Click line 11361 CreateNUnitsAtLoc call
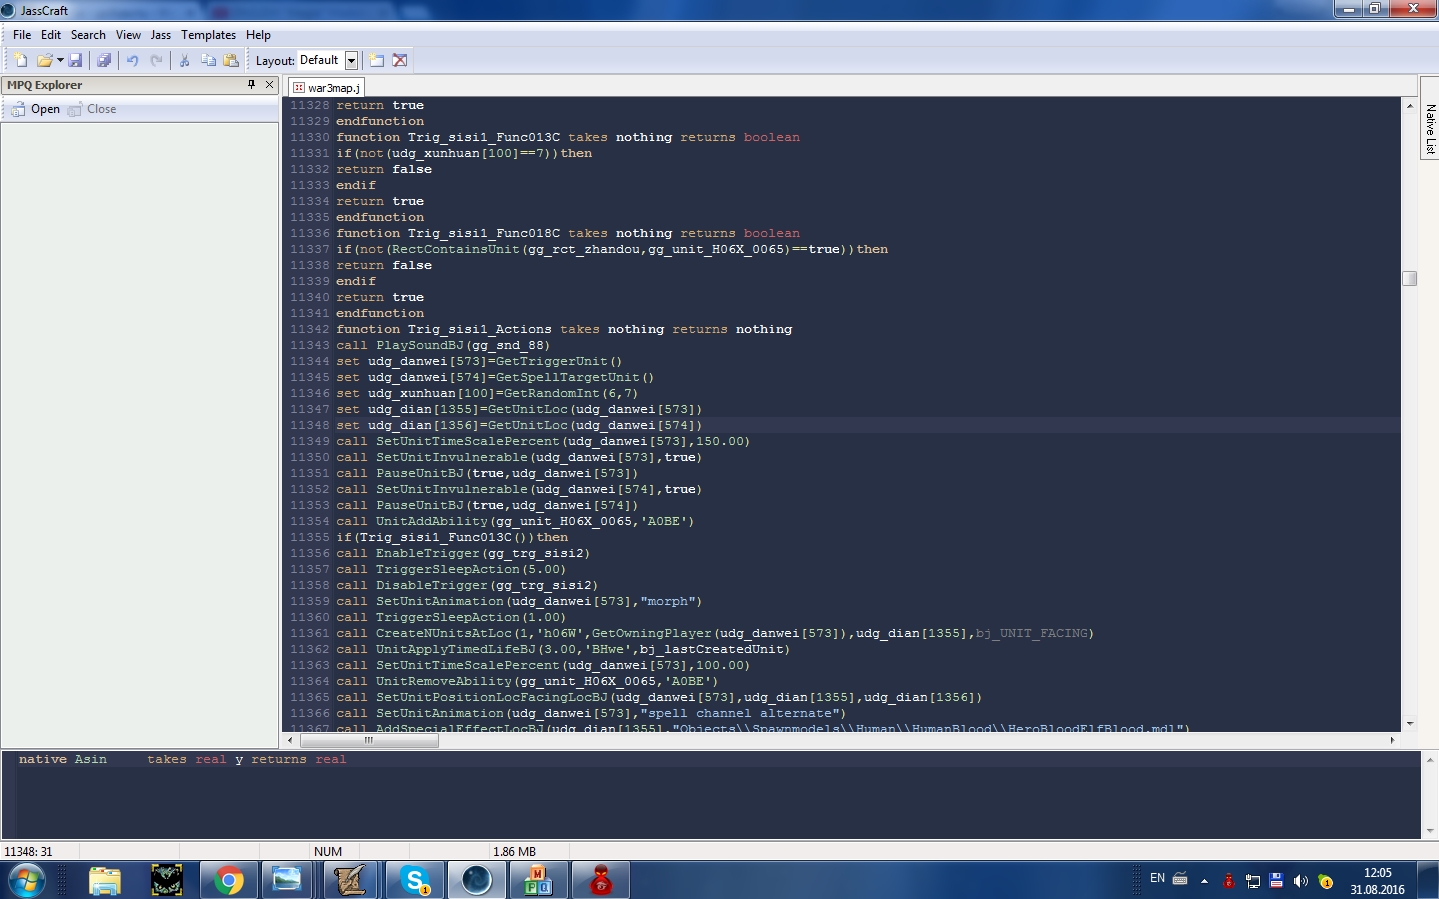 point(715,633)
